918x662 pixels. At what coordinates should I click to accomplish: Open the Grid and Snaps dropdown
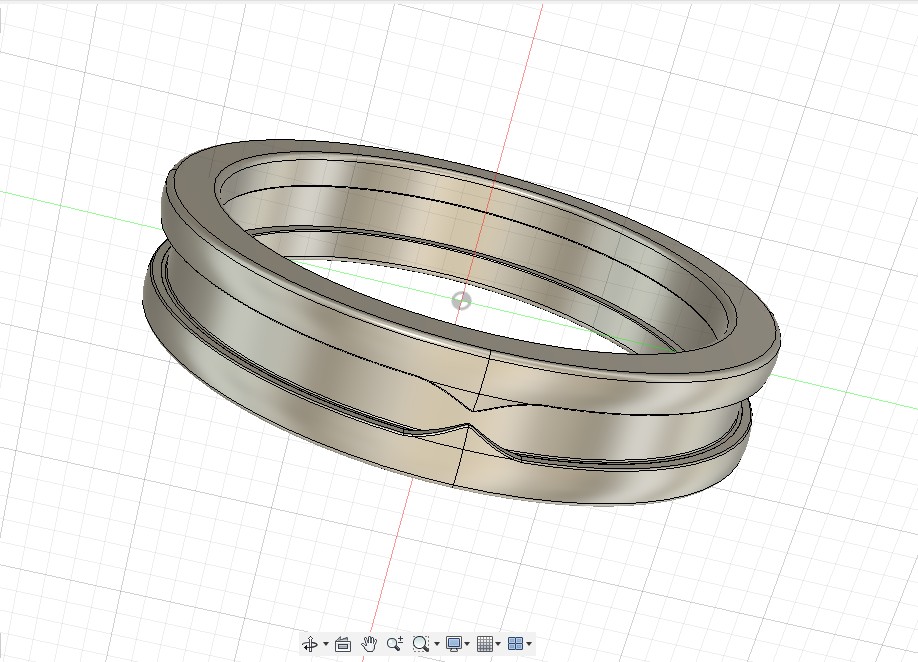(498, 643)
